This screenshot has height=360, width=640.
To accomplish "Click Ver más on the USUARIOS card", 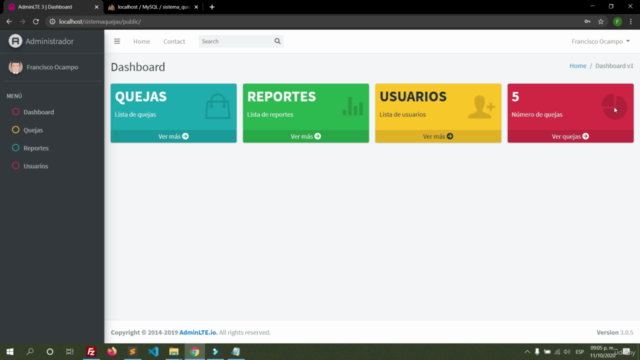I will click(438, 136).
